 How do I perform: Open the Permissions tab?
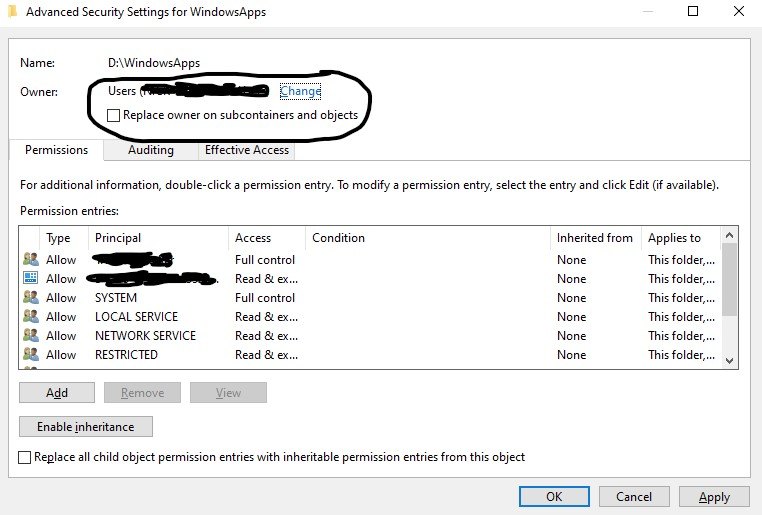[x=56, y=150]
